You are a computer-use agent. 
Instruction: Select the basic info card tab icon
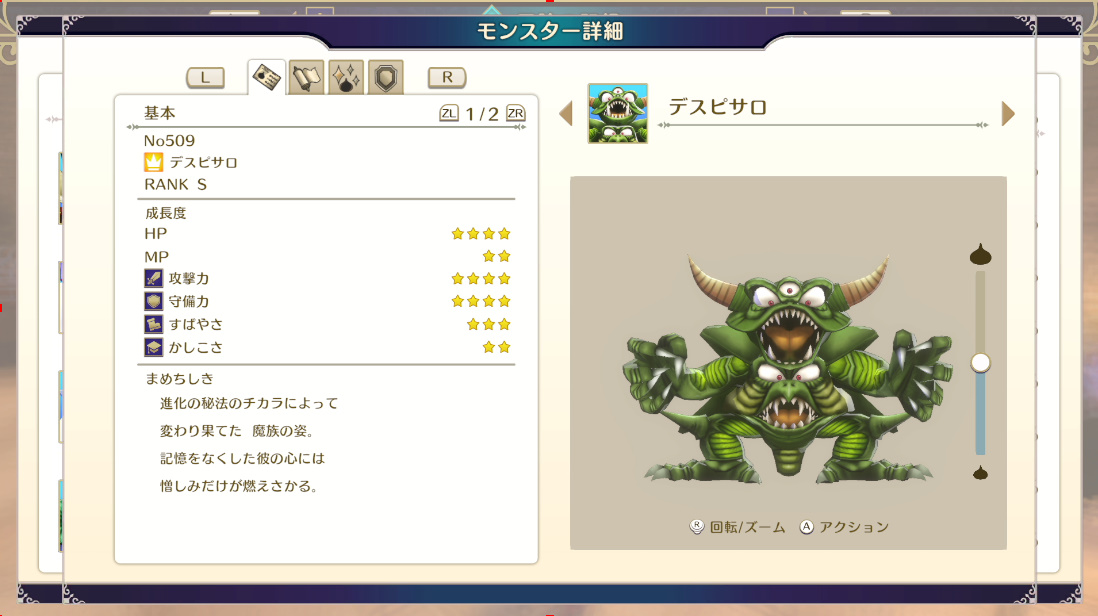coord(267,77)
